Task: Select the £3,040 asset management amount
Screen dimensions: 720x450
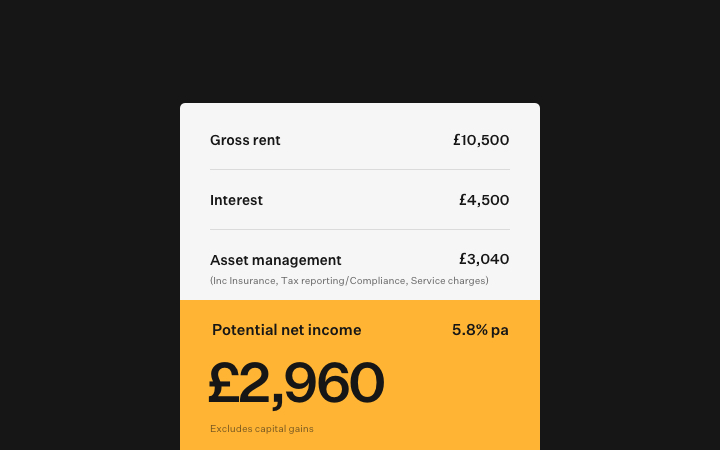Action: click(484, 260)
